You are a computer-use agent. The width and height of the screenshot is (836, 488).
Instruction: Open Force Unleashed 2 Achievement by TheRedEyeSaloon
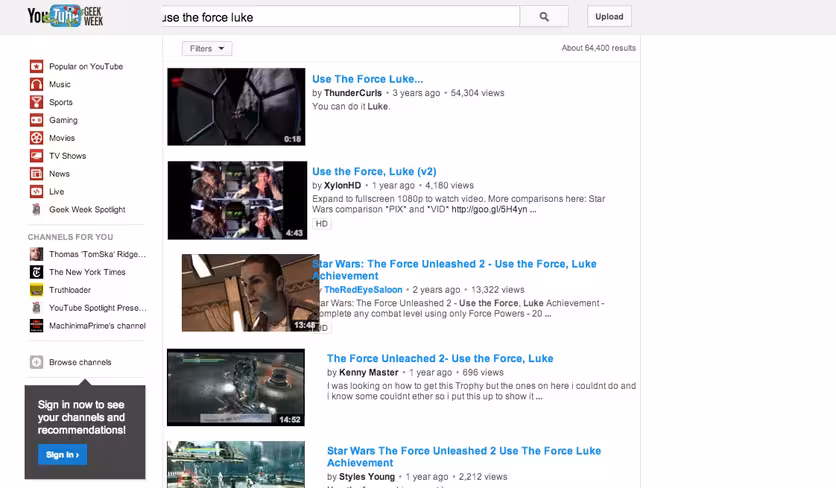click(454, 269)
